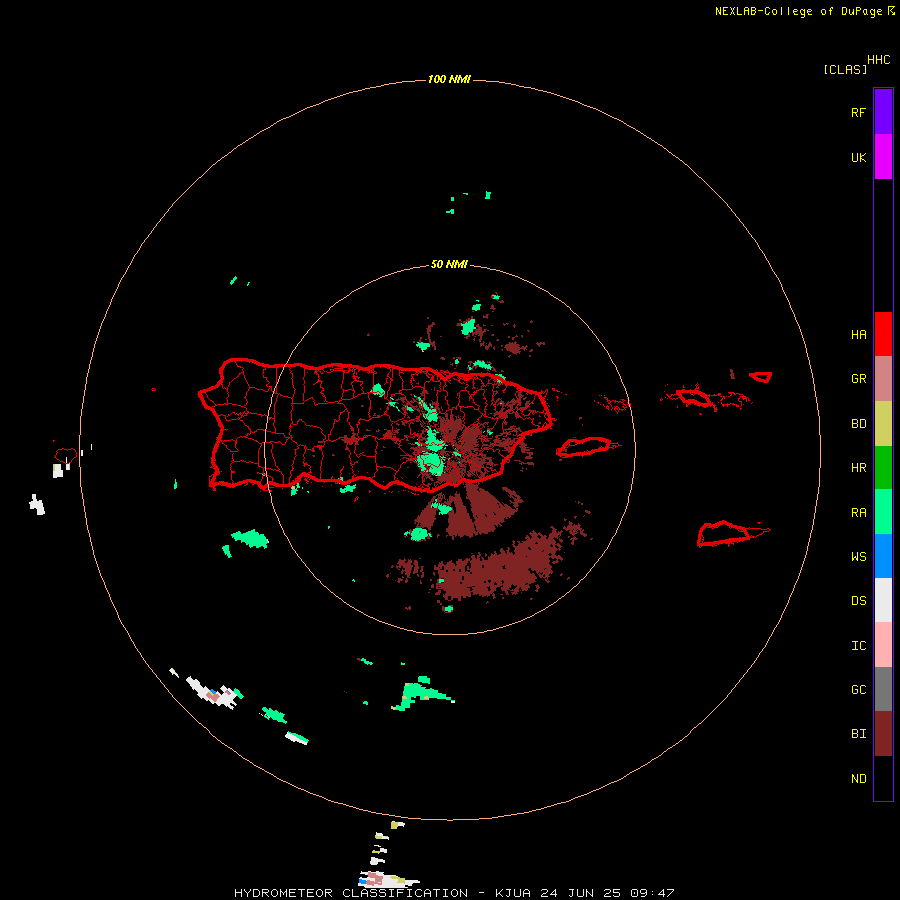The width and height of the screenshot is (900, 900).
Task: Click the 'ND' legend label
Action: click(858, 779)
